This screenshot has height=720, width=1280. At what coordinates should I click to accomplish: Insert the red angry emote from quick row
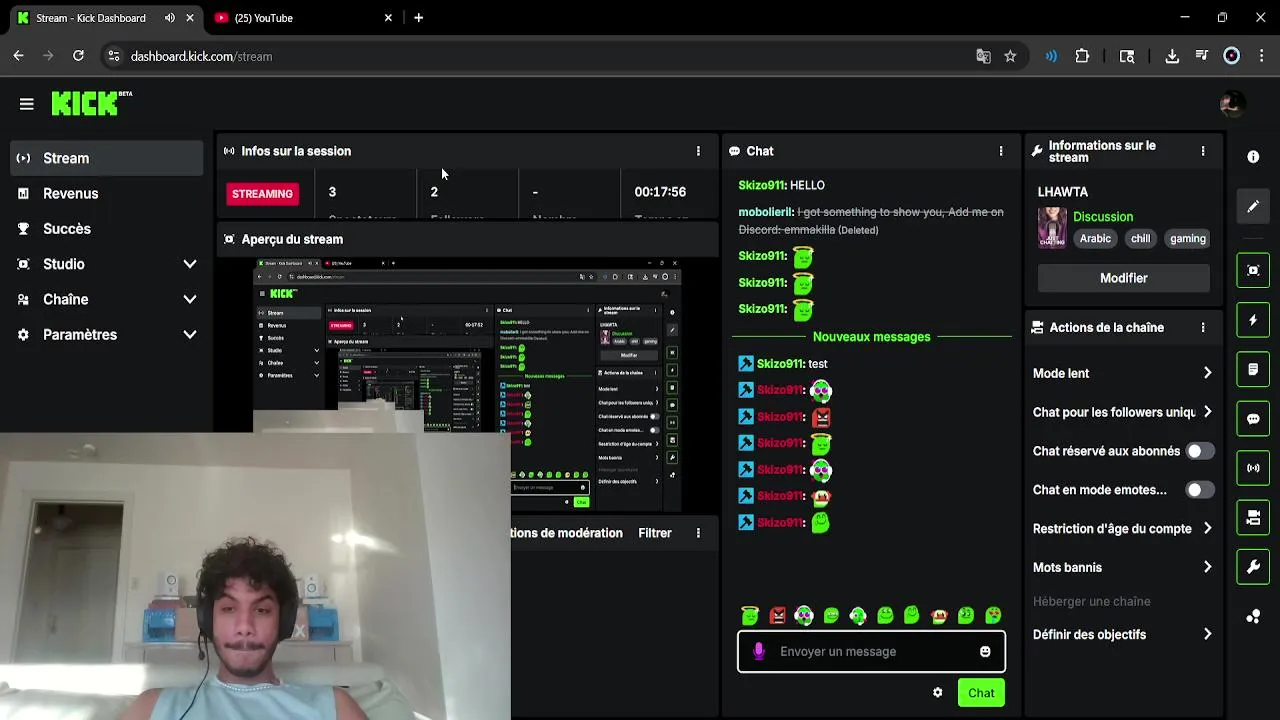(777, 616)
